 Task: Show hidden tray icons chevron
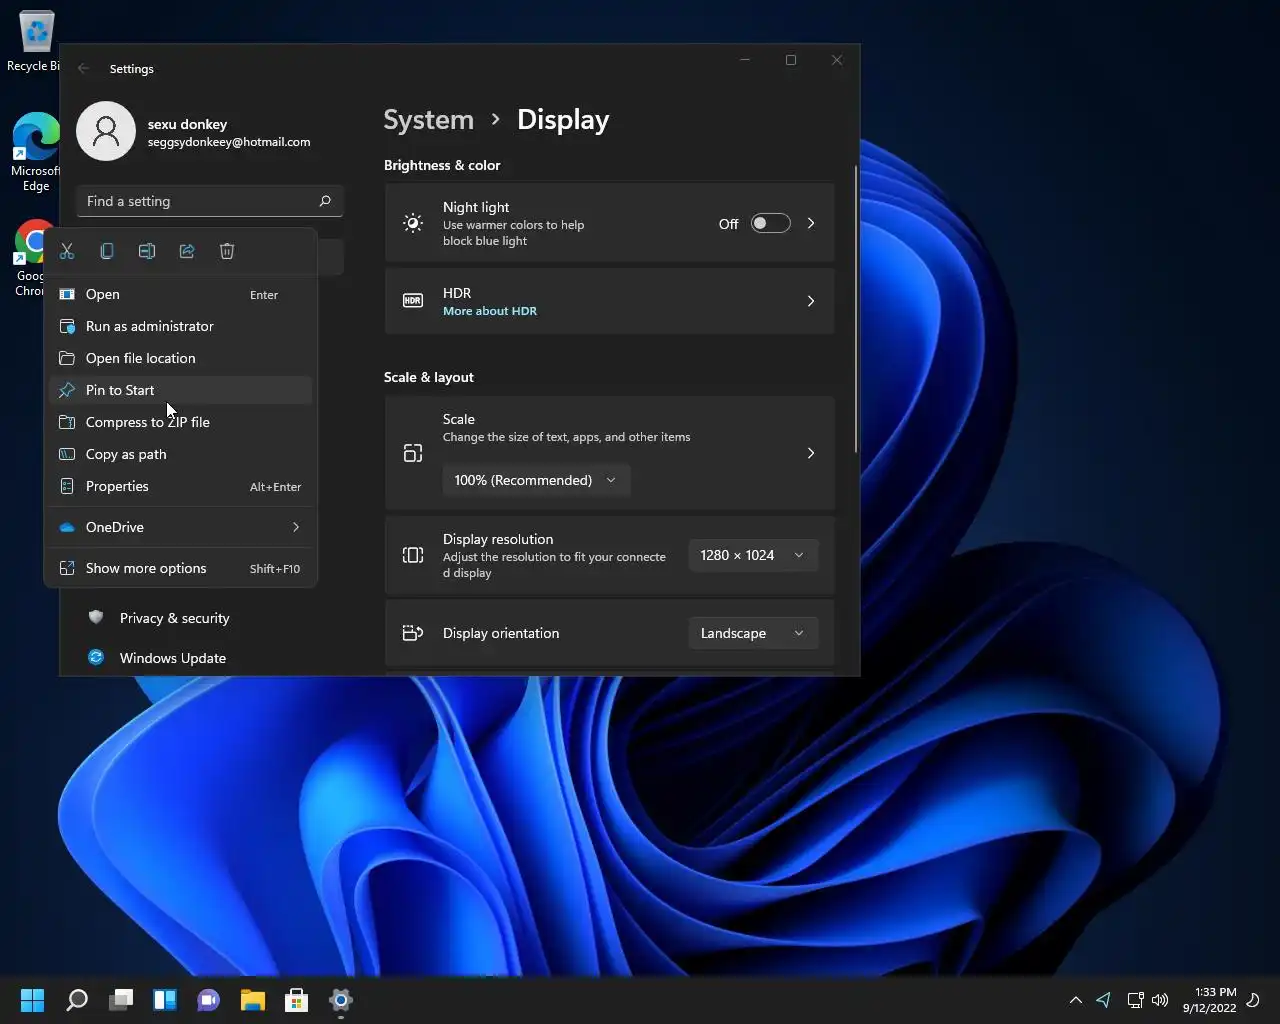(x=1076, y=1000)
